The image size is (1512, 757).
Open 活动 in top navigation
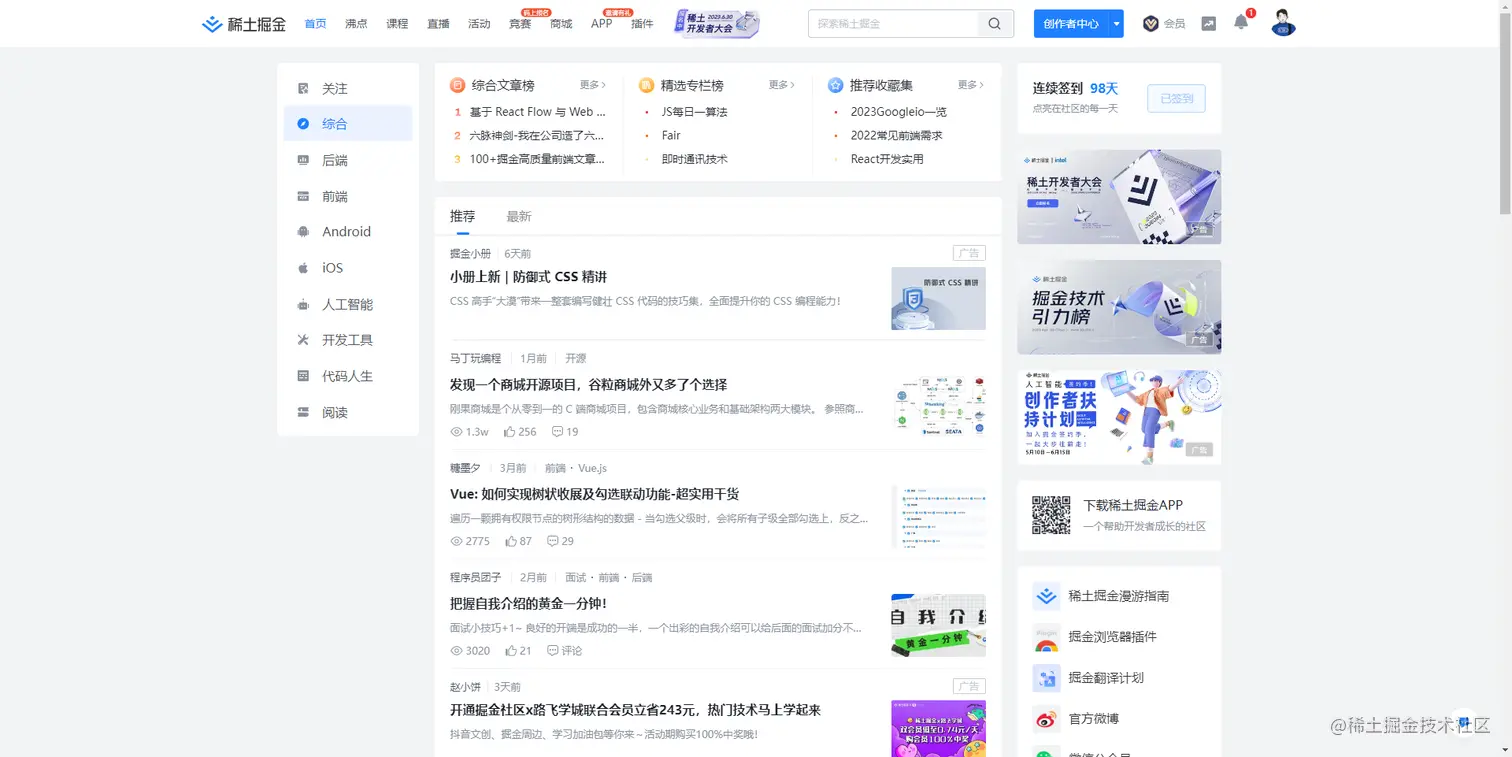[479, 24]
